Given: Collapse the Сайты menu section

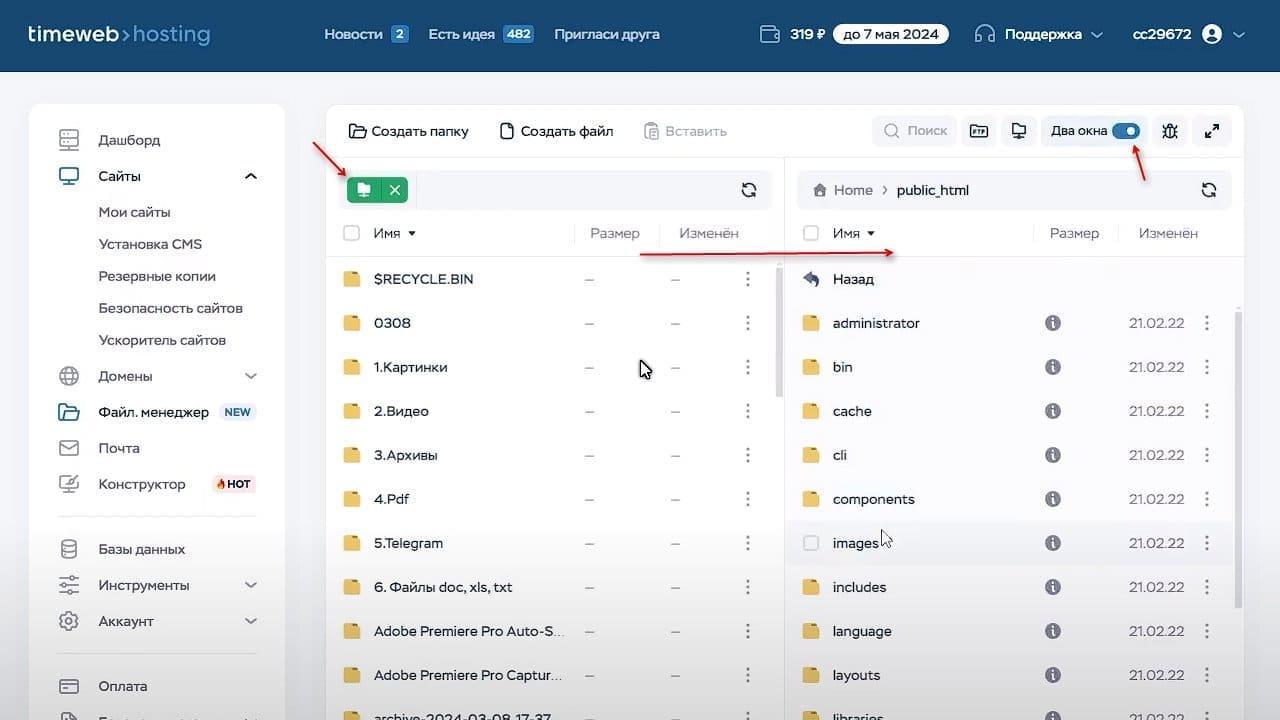Looking at the screenshot, I should pos(251,176).
